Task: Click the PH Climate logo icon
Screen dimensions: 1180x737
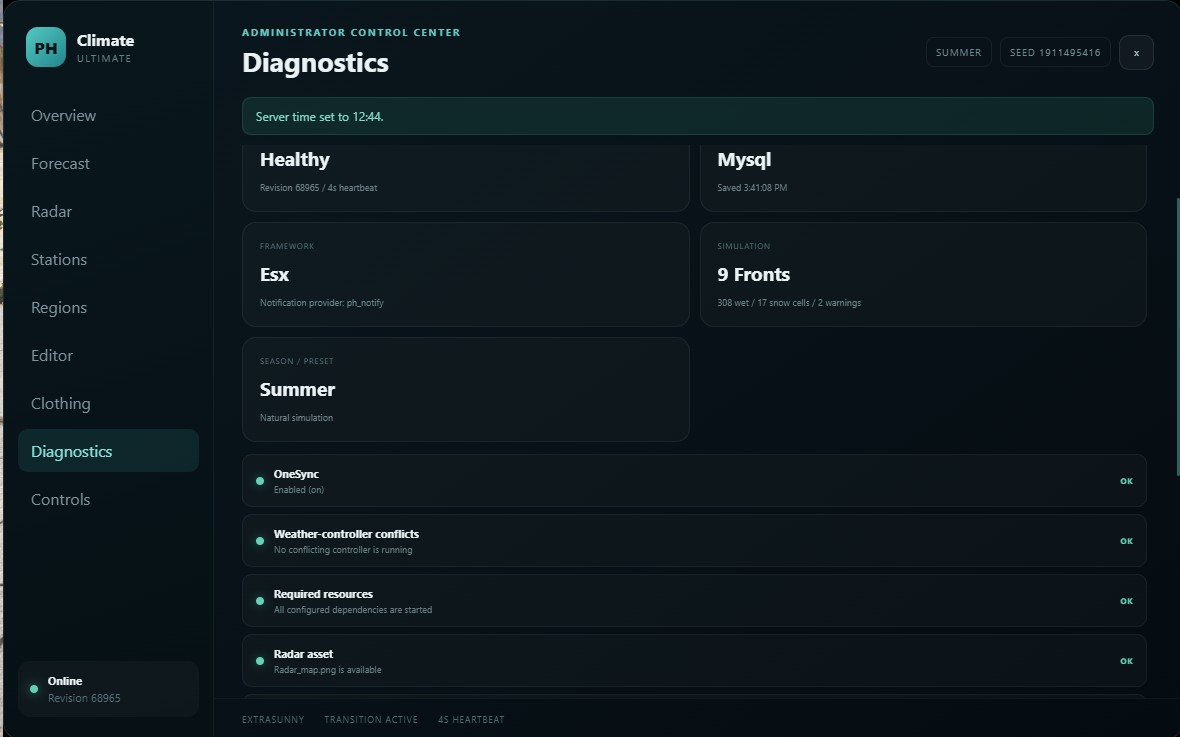Action: click(x=46, y=47)
